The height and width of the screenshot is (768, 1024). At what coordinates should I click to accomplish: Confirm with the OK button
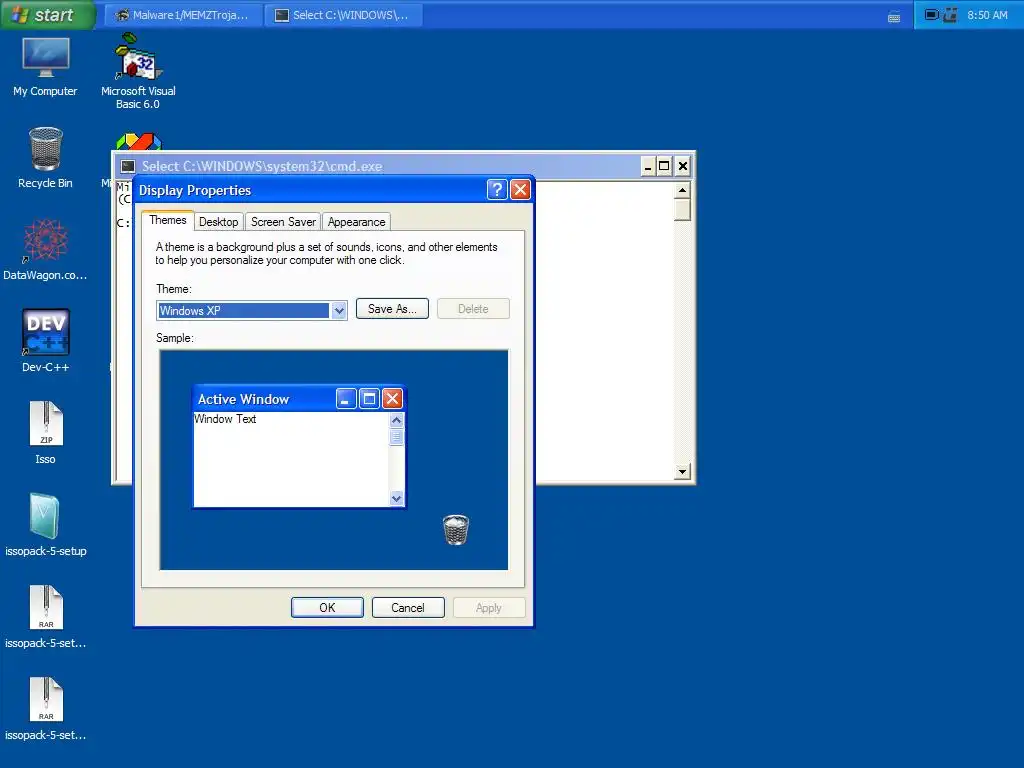[327, 607]
